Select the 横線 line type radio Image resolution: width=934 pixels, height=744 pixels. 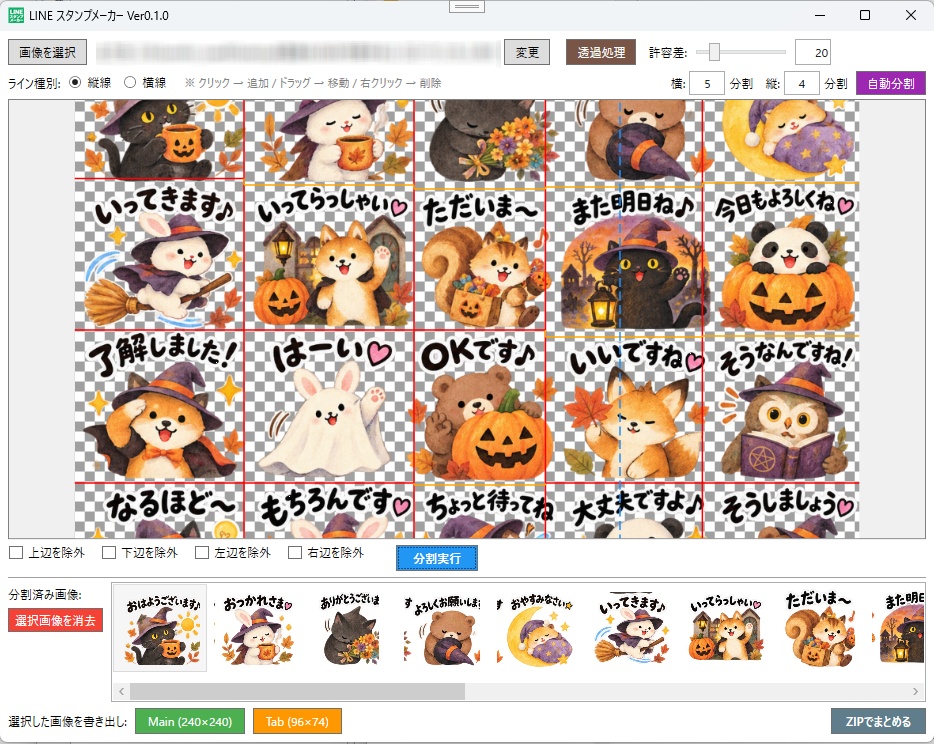coord(130,83)
